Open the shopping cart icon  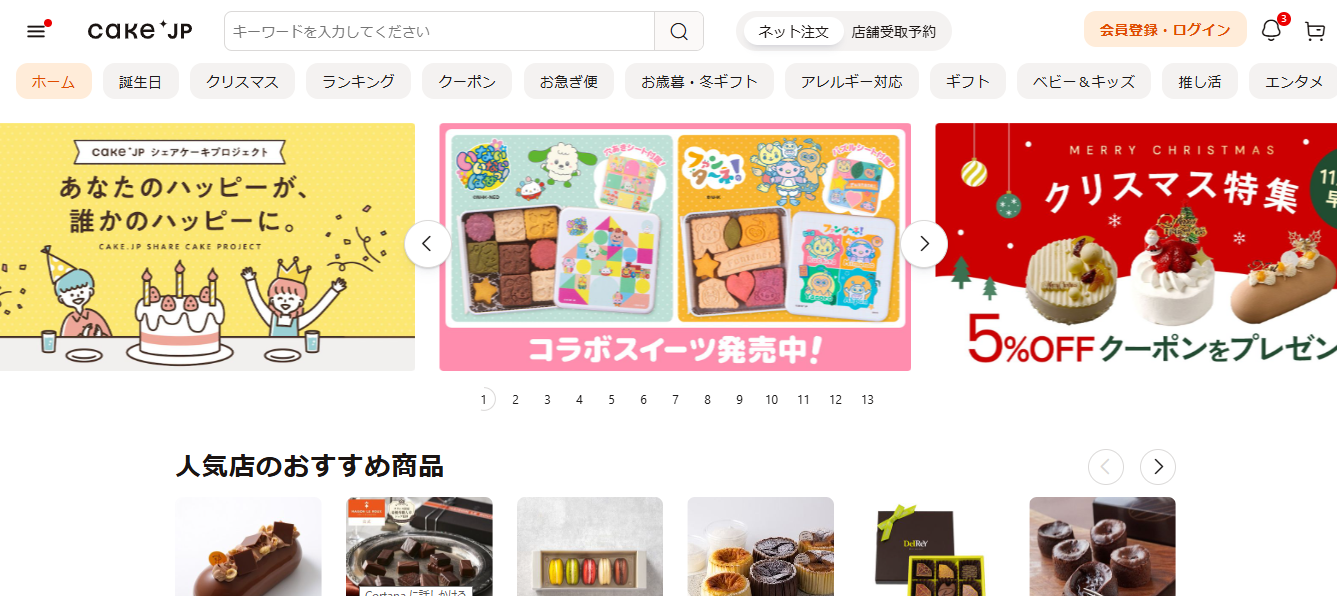tap(1315, 31)
